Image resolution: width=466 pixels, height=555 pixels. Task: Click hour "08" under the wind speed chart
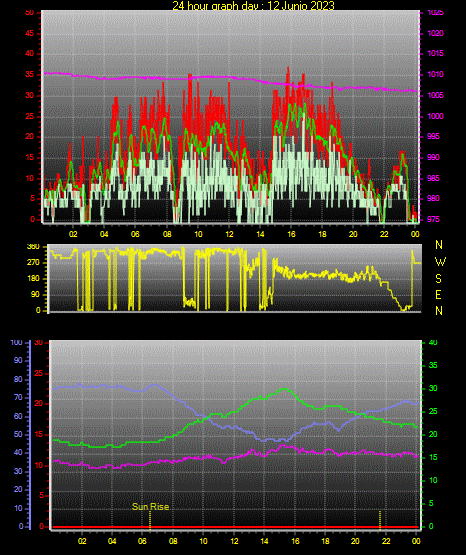tap(167, 234)
